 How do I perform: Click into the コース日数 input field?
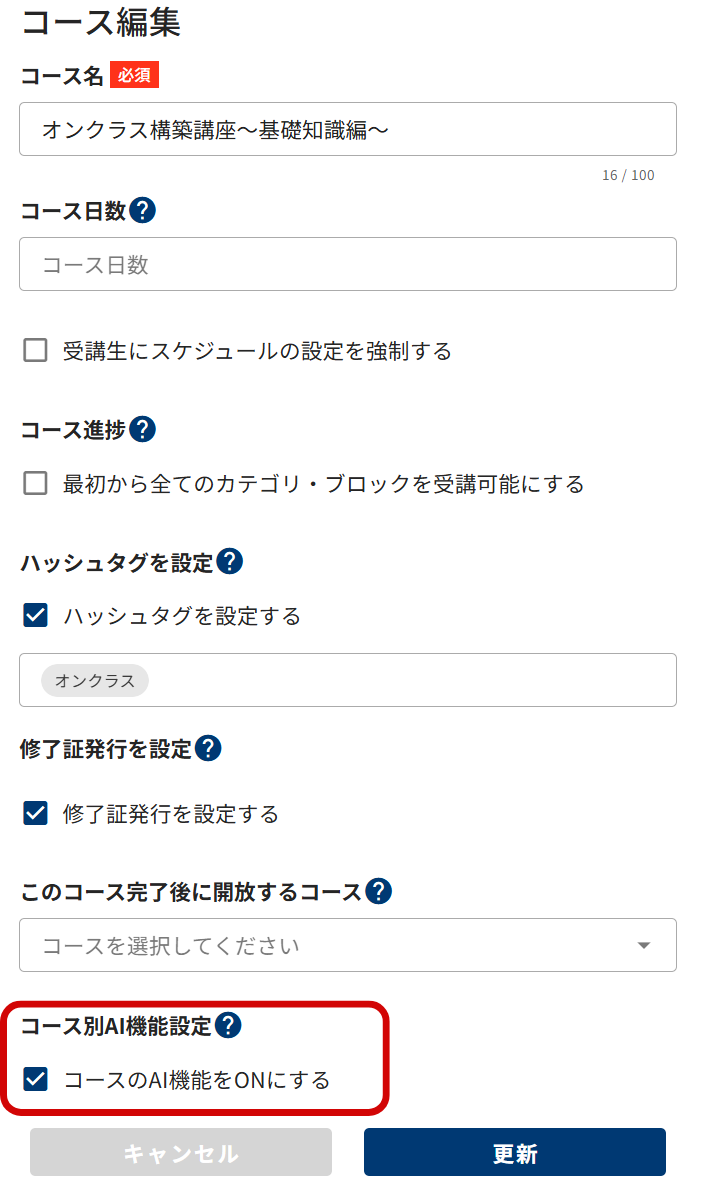pos(348,264)
